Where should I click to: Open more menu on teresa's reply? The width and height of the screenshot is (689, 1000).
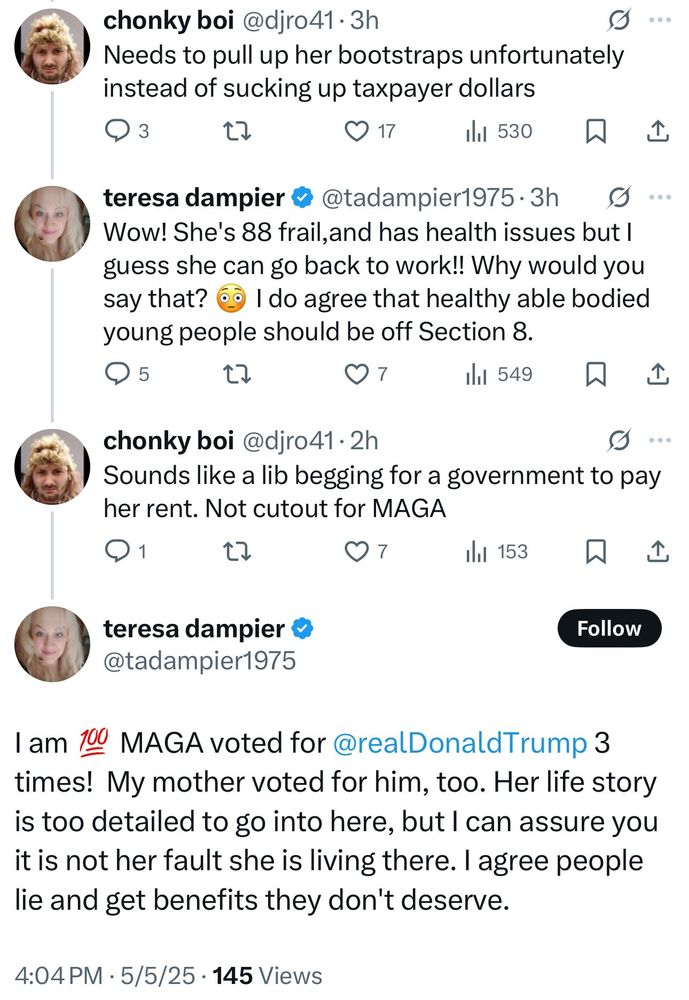(x=657, y=197)
